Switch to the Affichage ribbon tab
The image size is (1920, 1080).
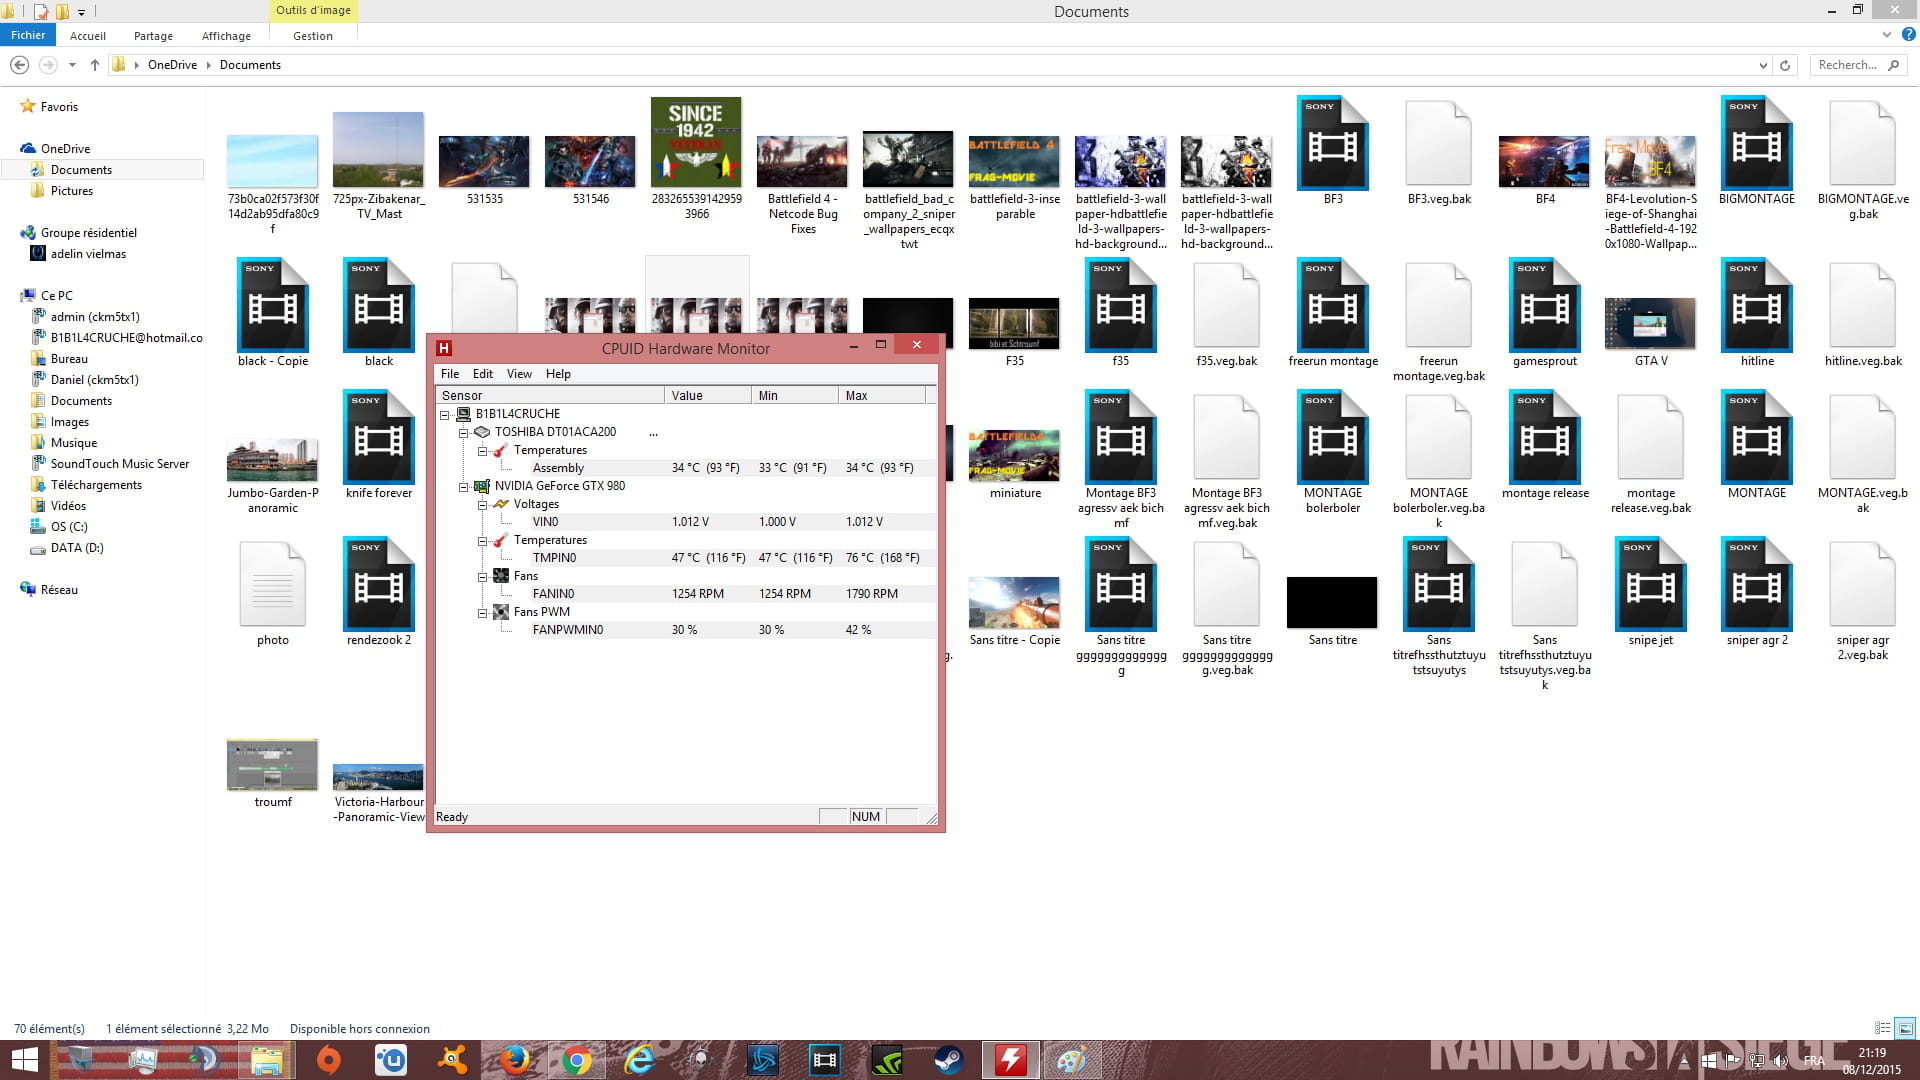tap(226, 36)
